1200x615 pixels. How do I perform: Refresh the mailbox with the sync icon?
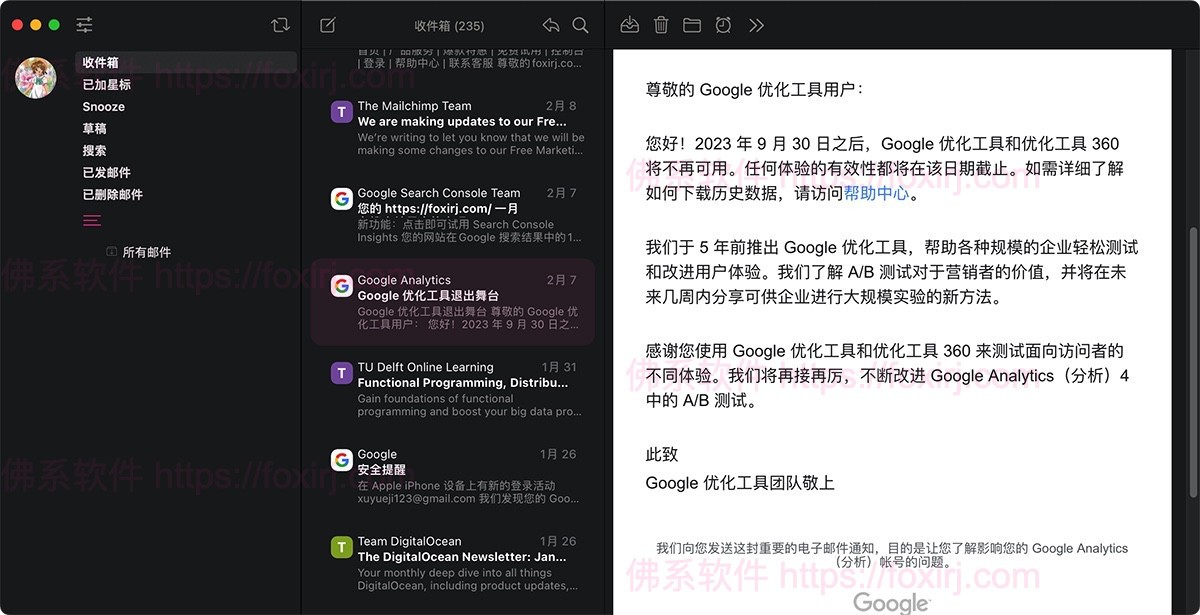(281, 25)
